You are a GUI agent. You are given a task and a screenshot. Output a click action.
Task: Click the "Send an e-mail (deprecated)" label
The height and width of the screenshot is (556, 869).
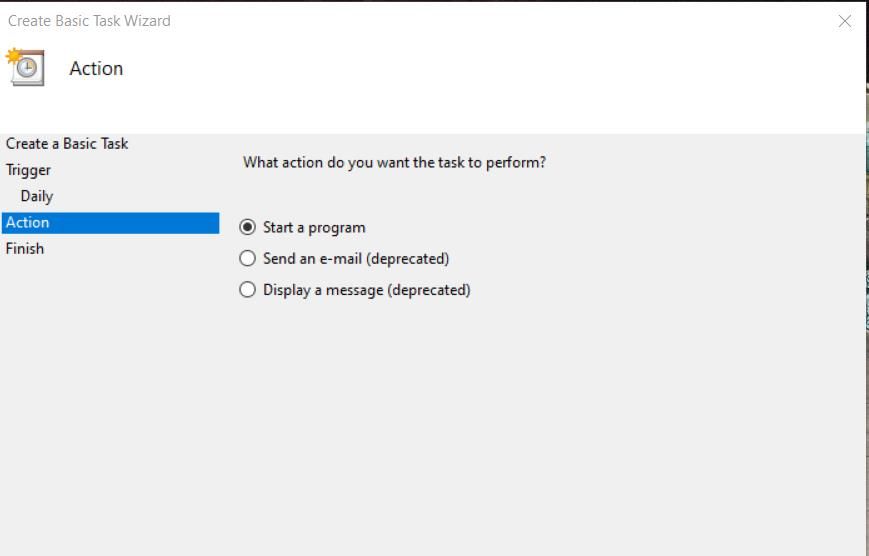click(x=356, y=258)
